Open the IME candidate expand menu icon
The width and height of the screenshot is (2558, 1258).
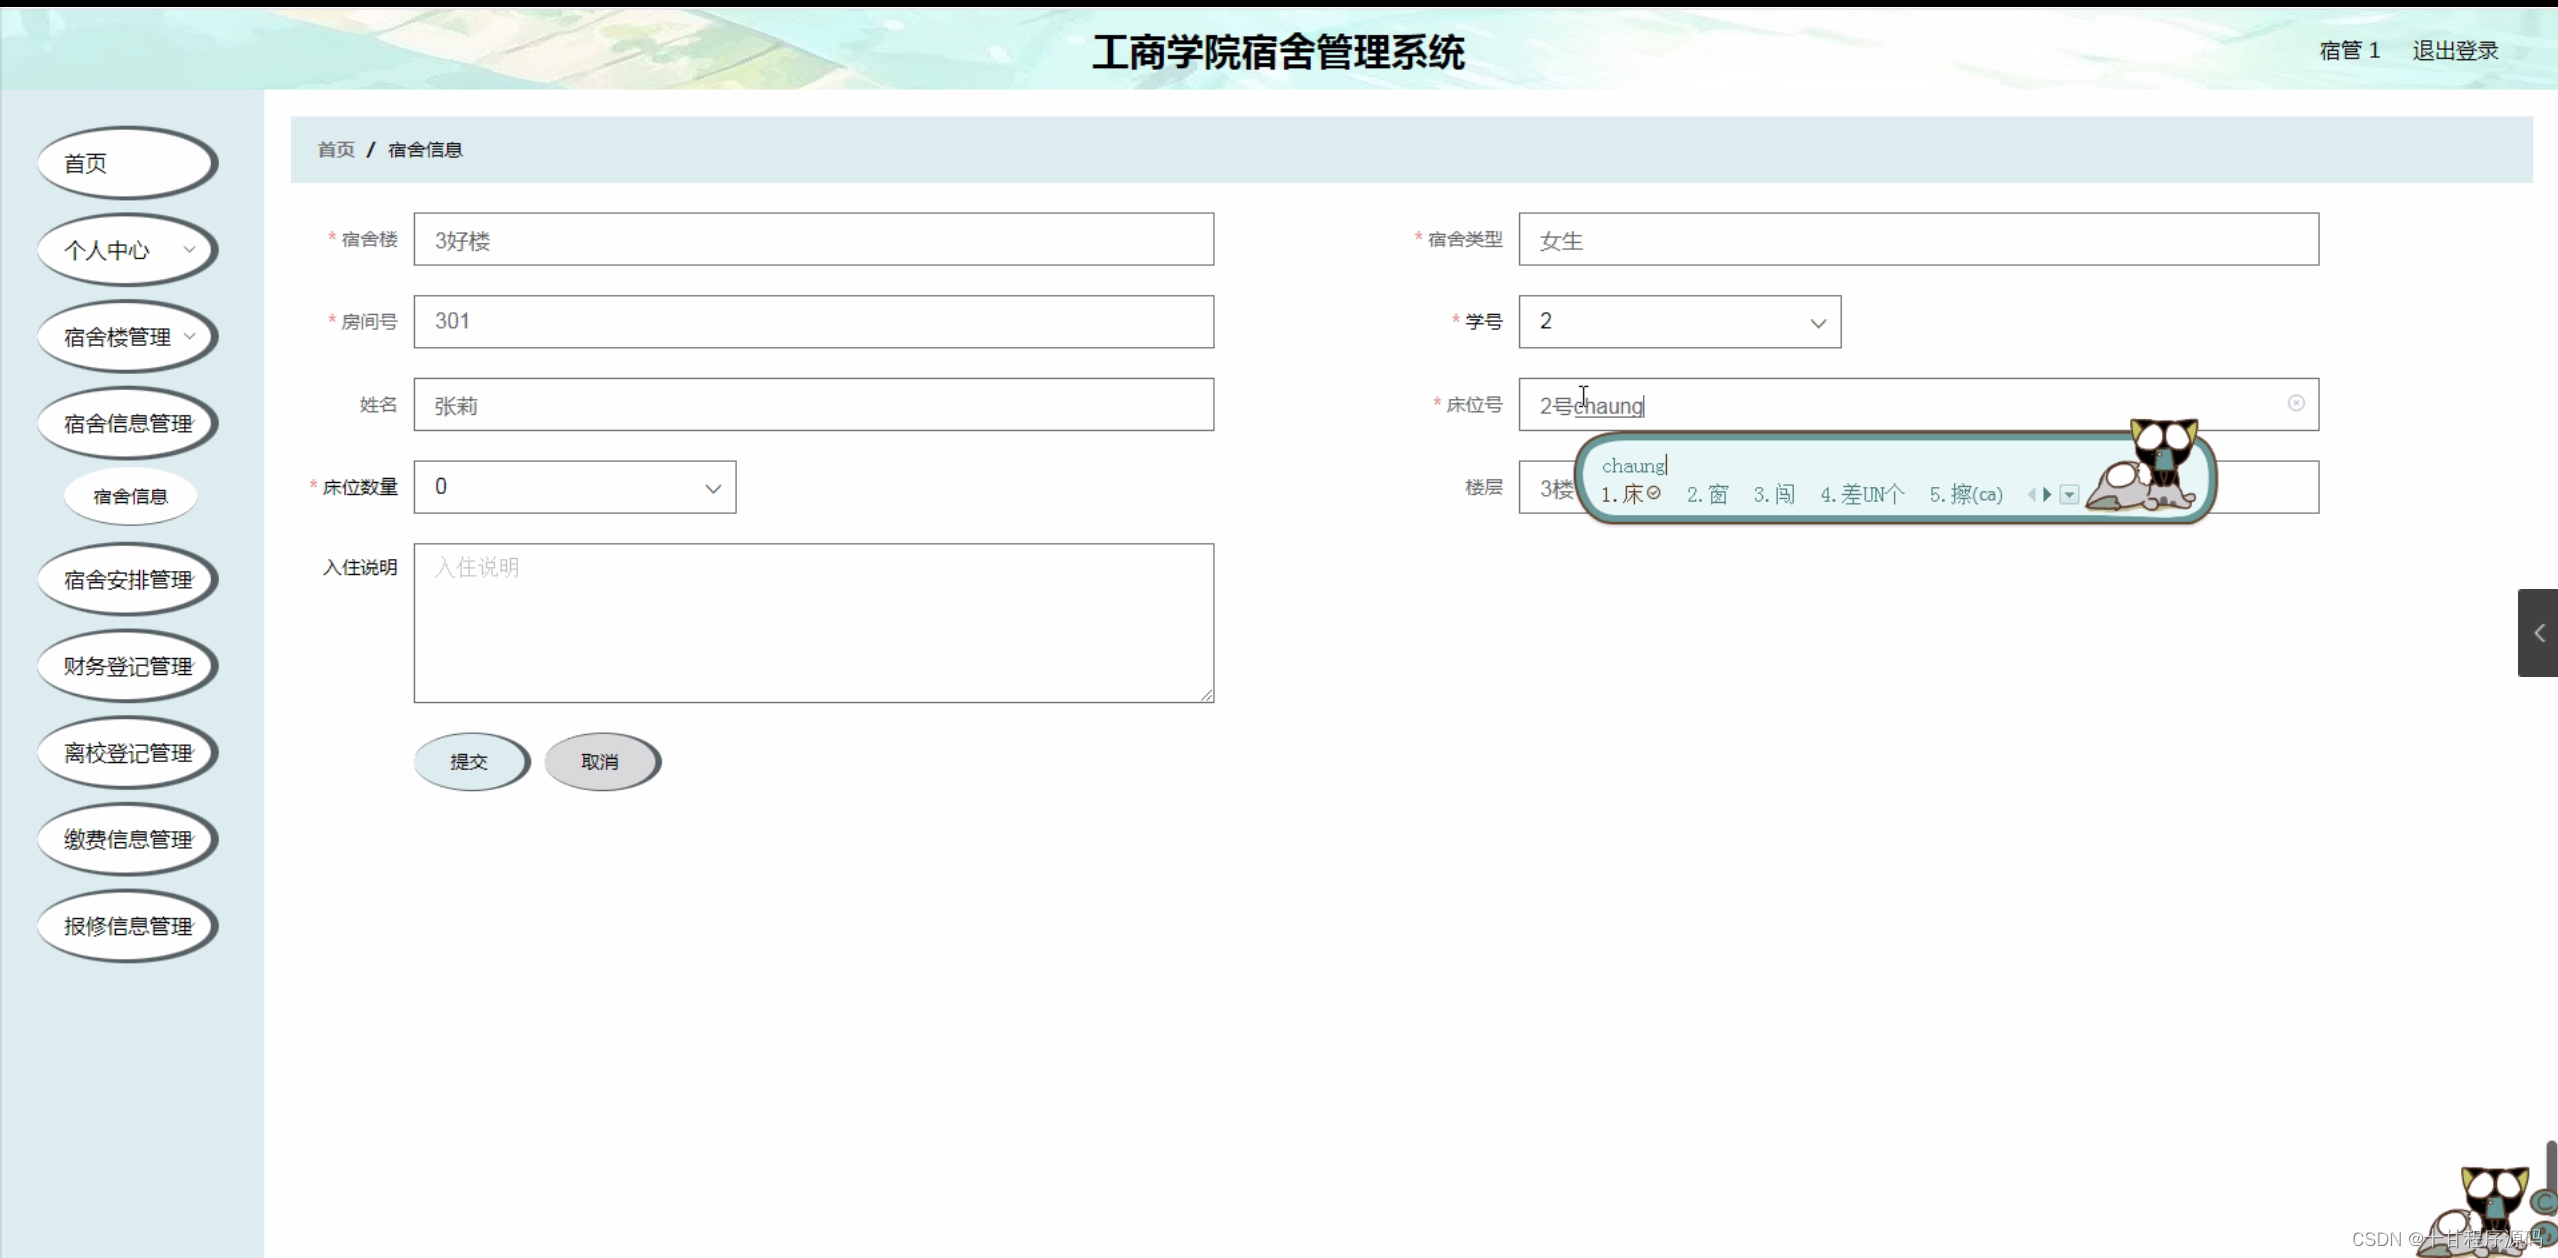pos(2069,494)
